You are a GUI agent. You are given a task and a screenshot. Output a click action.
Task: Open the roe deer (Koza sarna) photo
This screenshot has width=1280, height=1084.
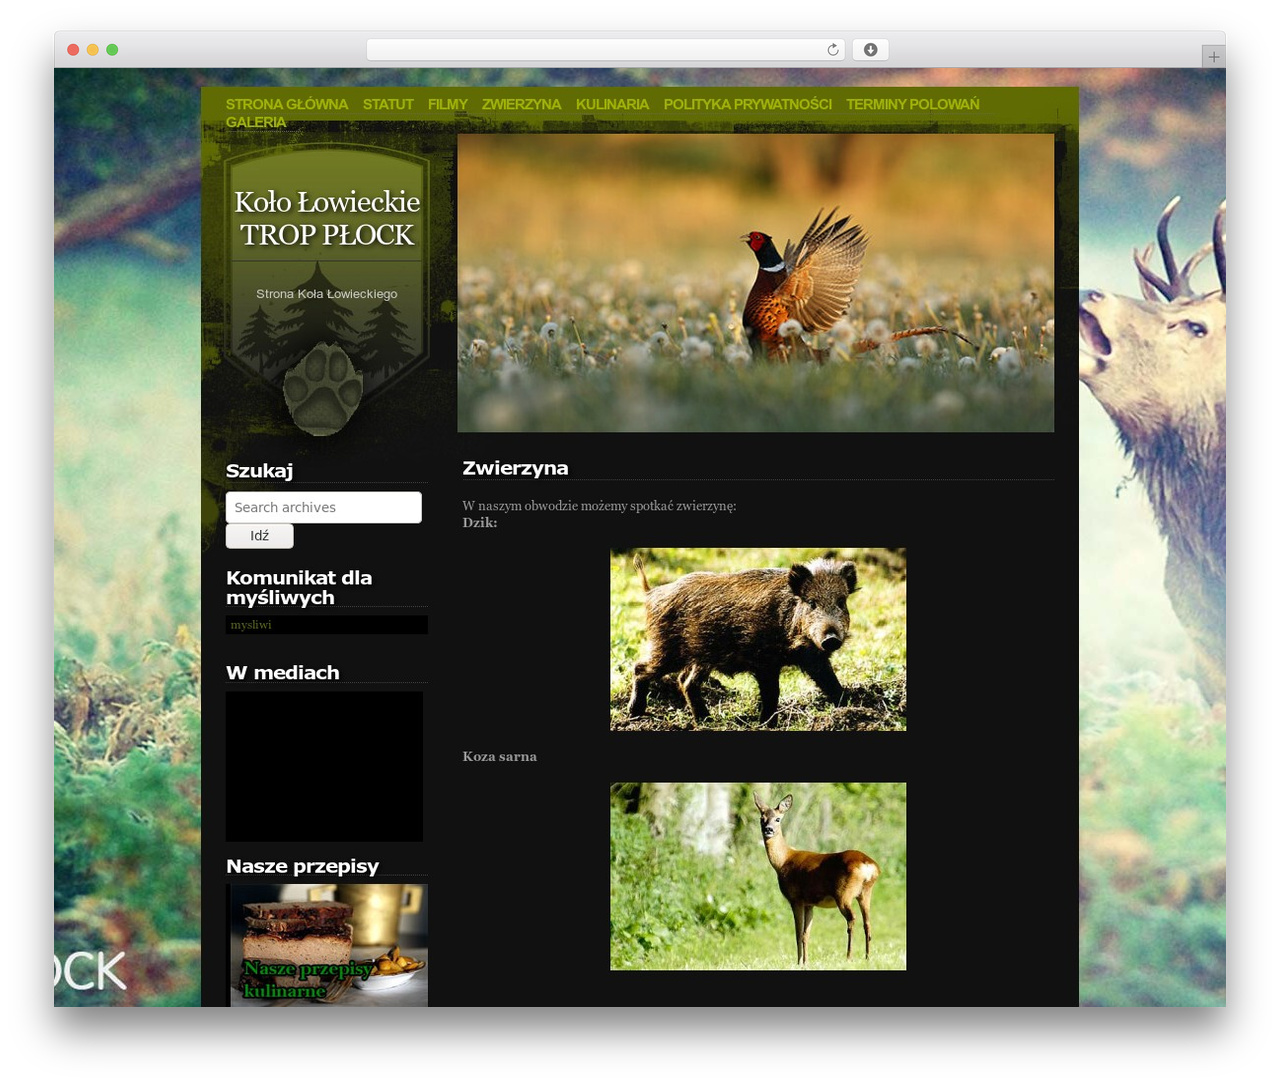coord(758,876)
